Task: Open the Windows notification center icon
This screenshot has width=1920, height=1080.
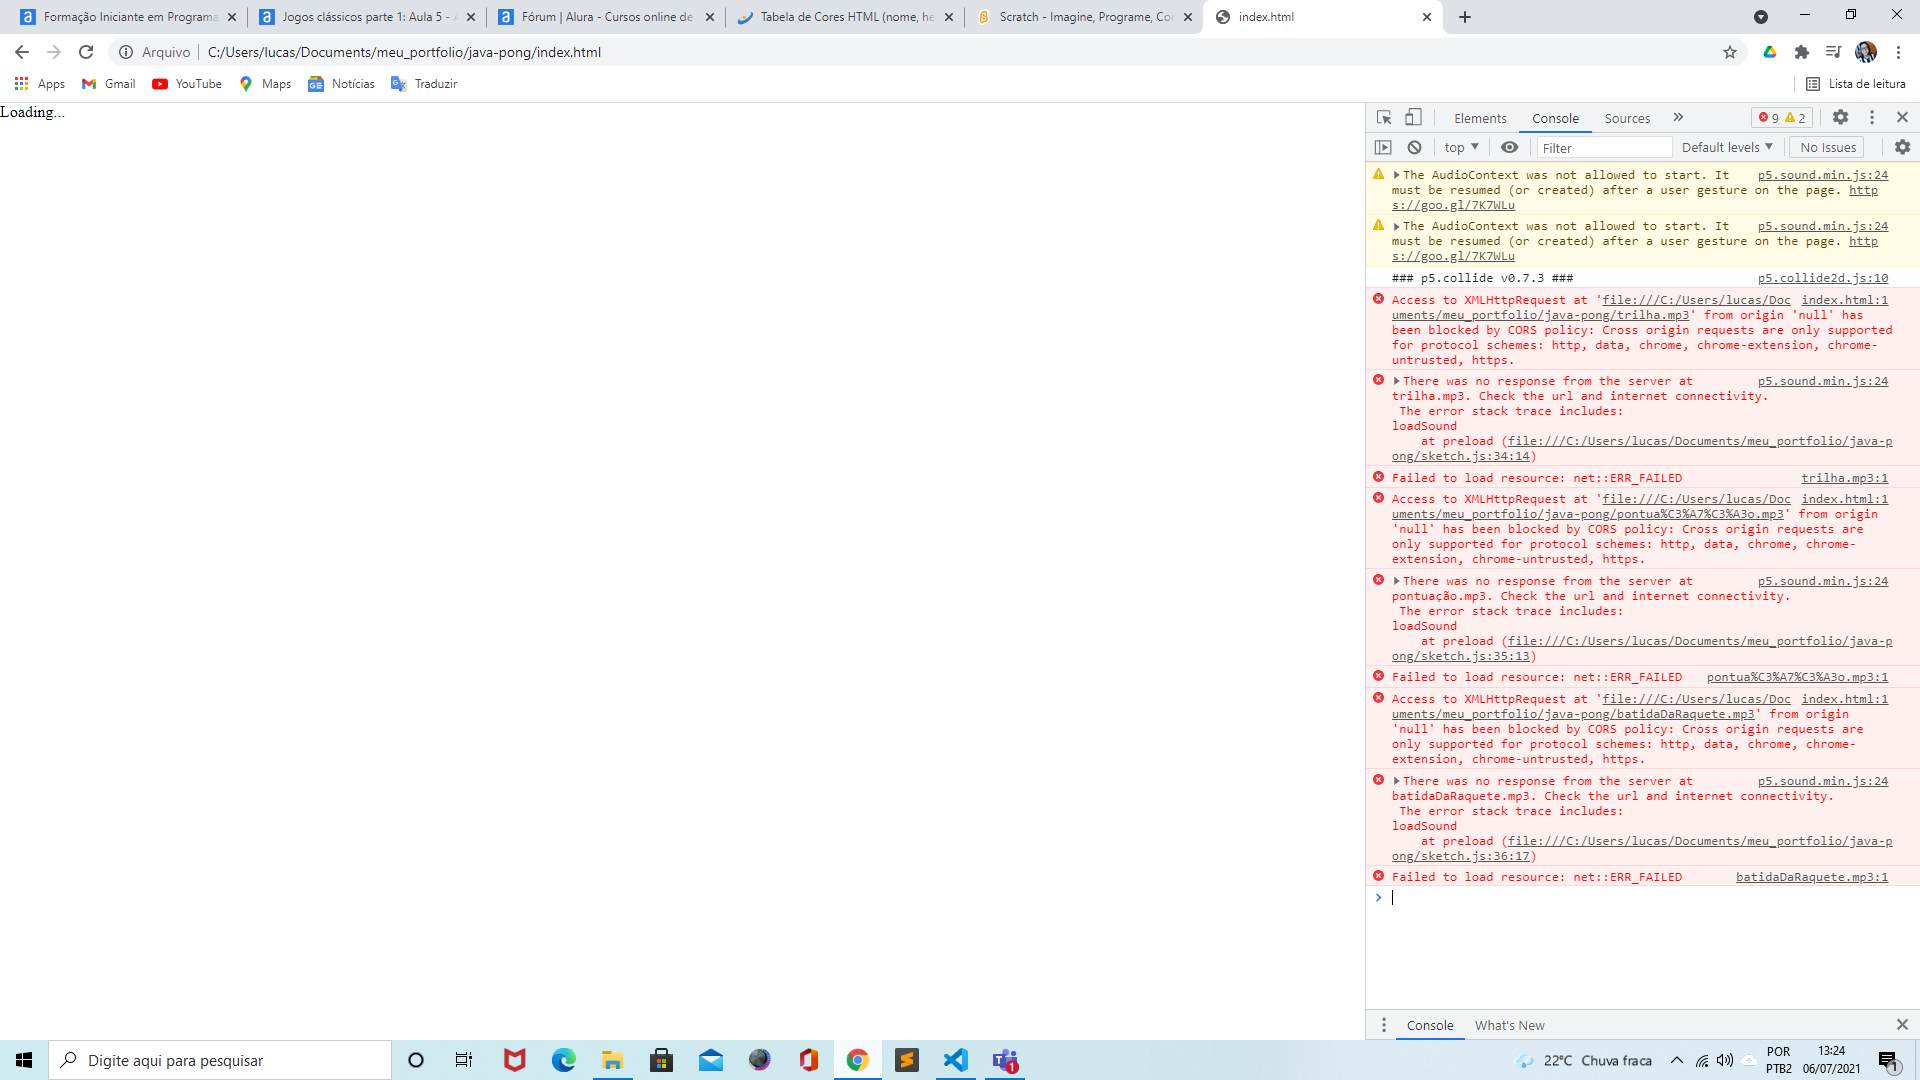Action: click(x=1888, y=1060)
